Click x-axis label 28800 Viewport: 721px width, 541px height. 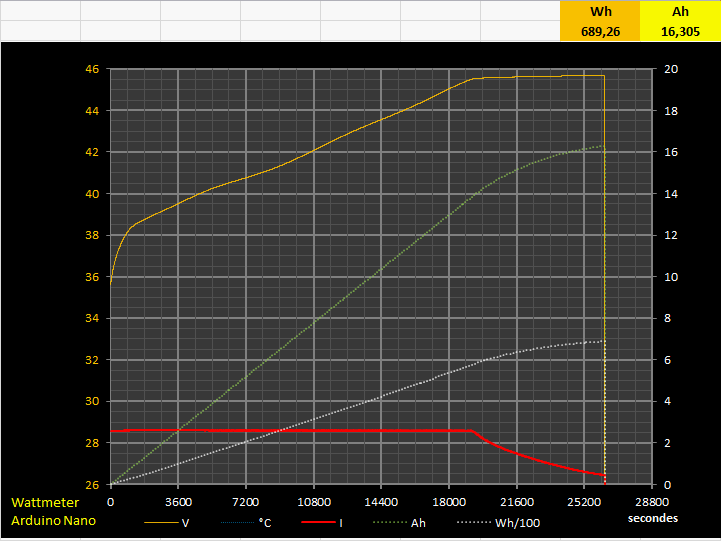click(x=652, y=502)
